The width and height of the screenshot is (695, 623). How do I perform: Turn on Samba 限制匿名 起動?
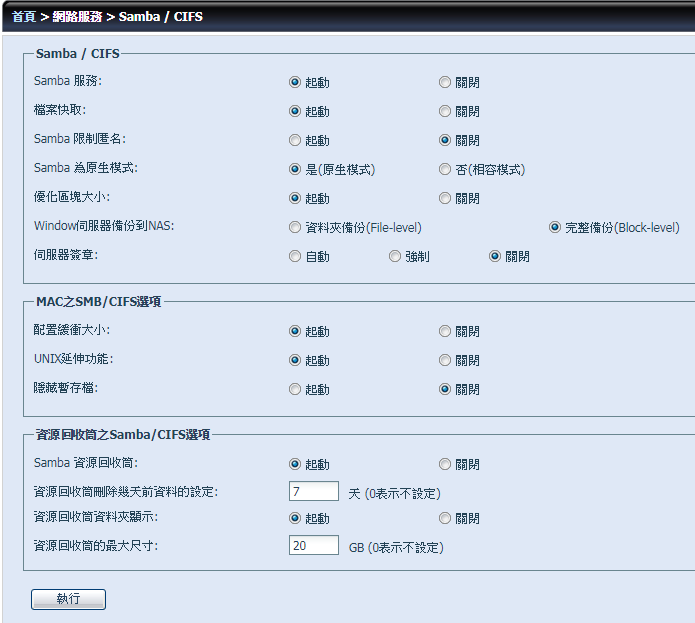pos(295,140)
